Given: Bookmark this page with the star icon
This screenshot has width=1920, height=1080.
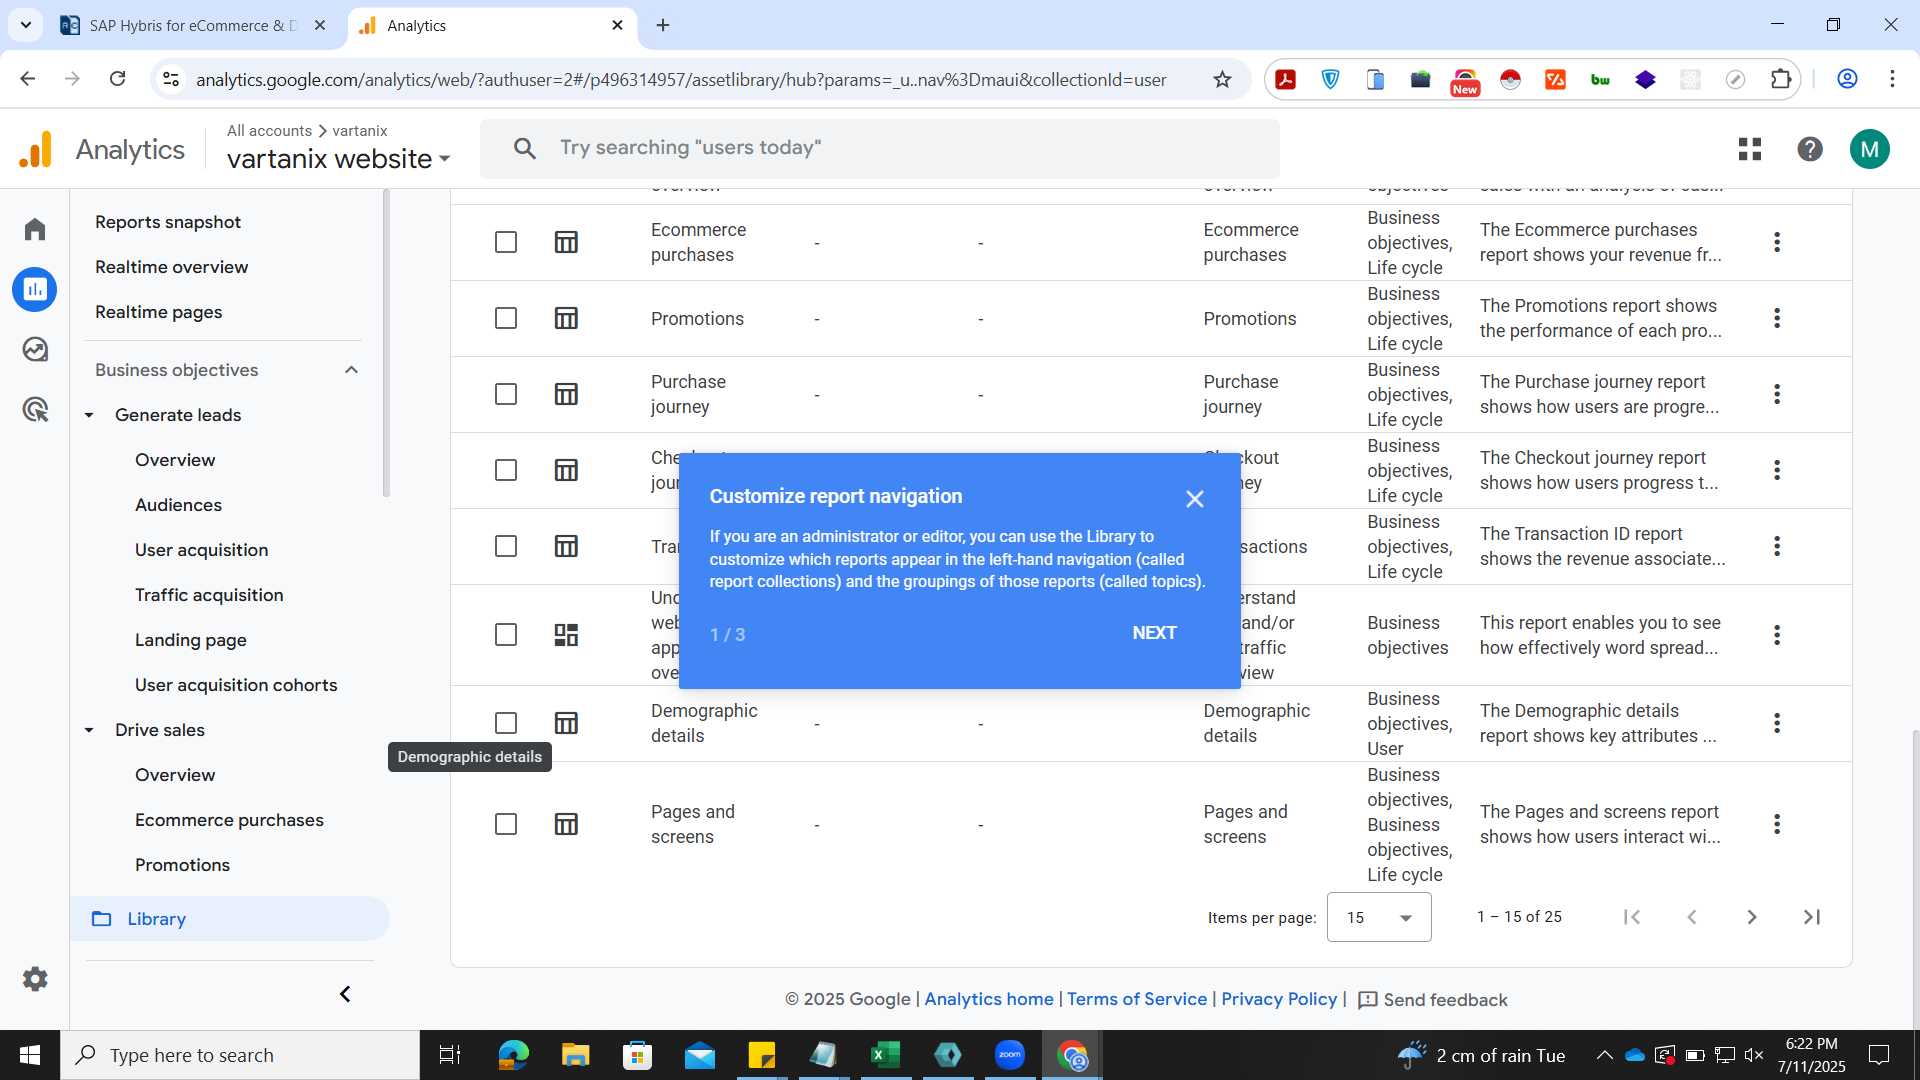Looking at the screenshot, I should 1222,79.
